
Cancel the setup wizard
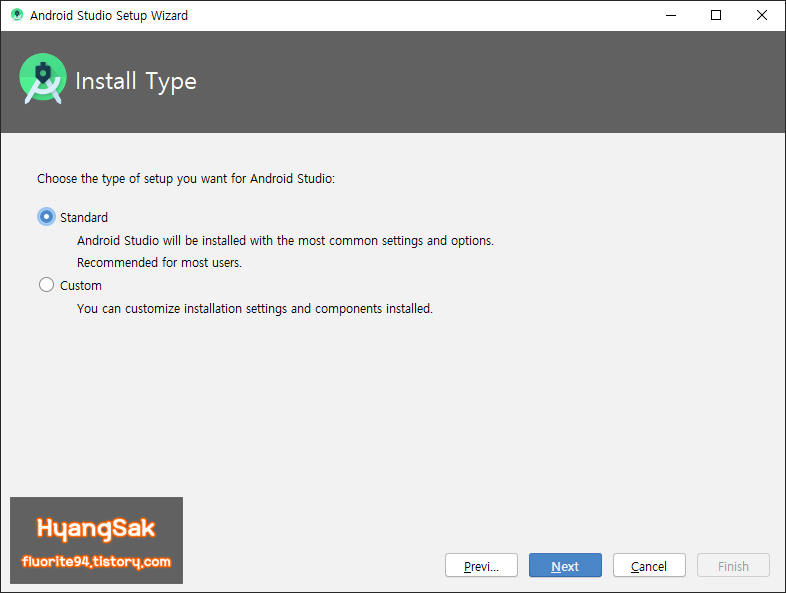649,565
